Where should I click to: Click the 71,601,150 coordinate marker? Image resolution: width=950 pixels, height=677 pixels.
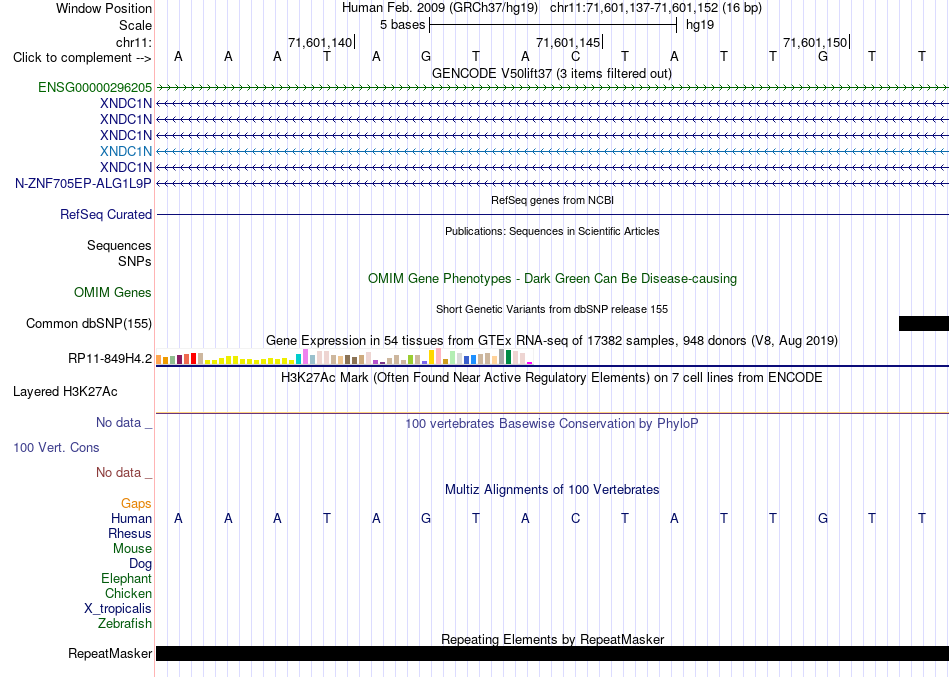tap(815, 42)
